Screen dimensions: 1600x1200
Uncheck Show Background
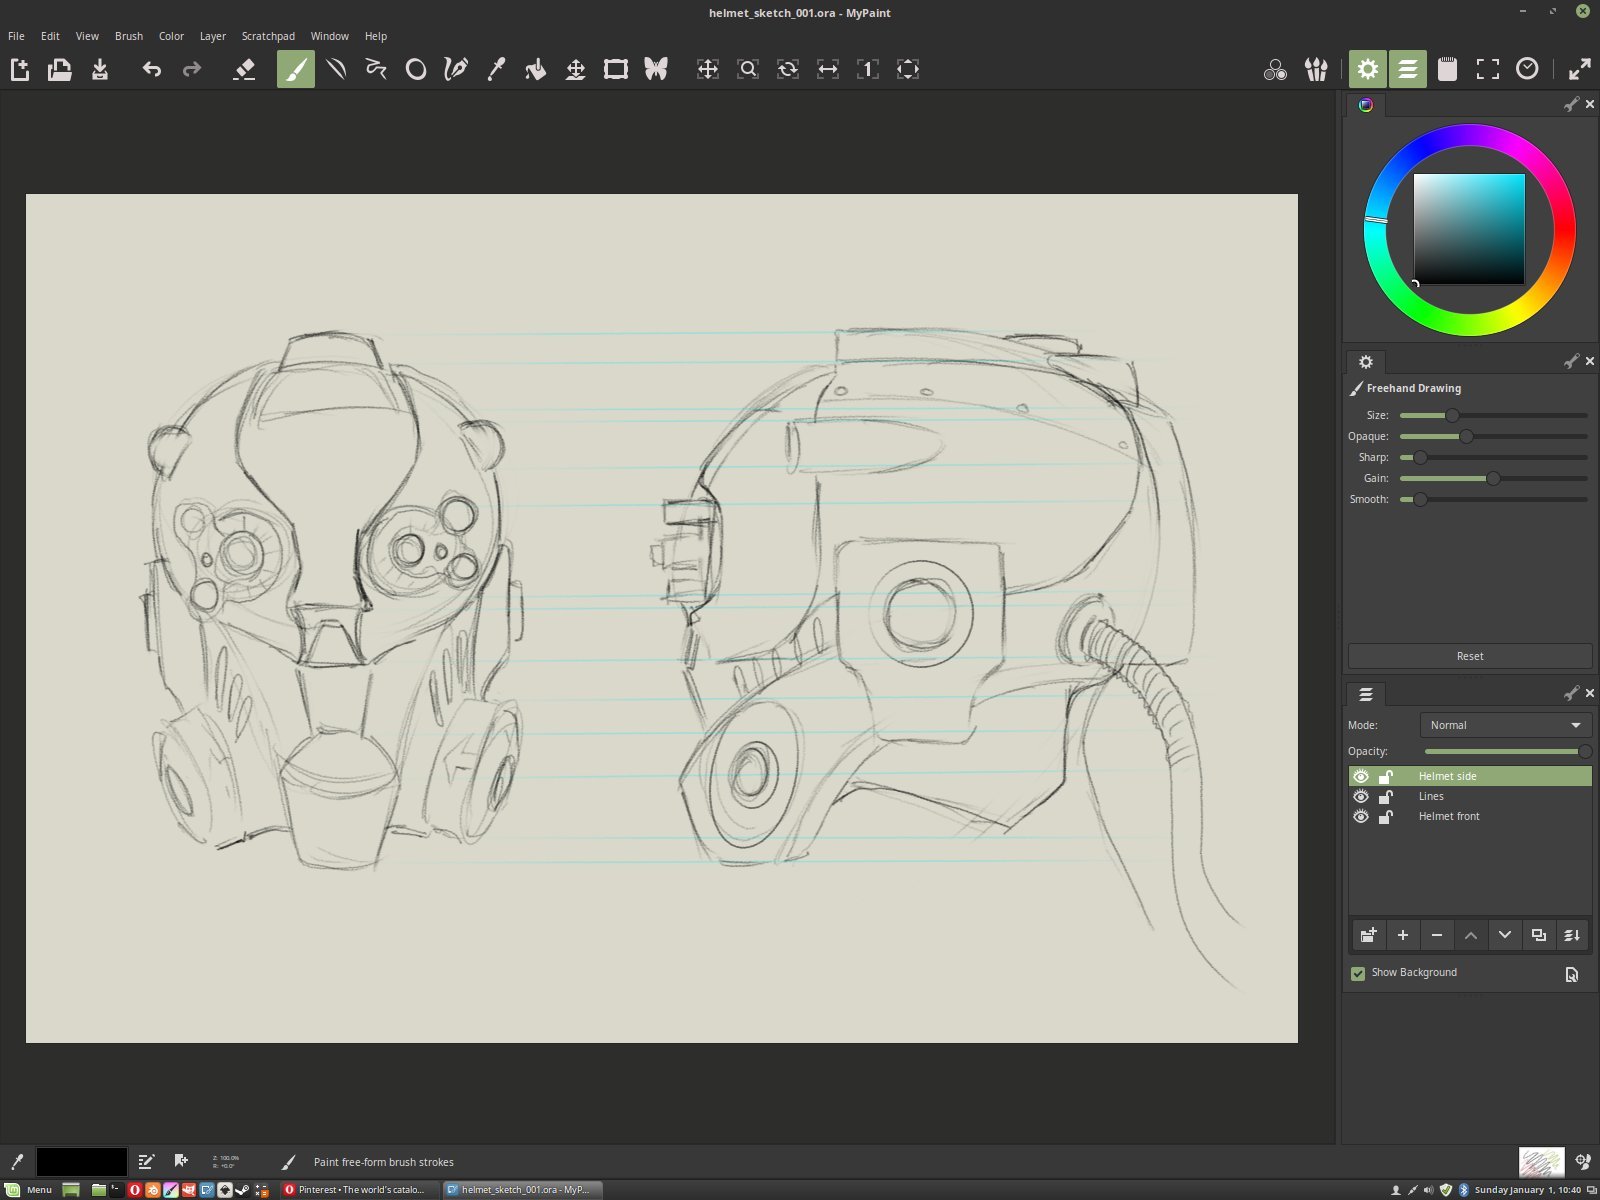tap(1358, 972)
